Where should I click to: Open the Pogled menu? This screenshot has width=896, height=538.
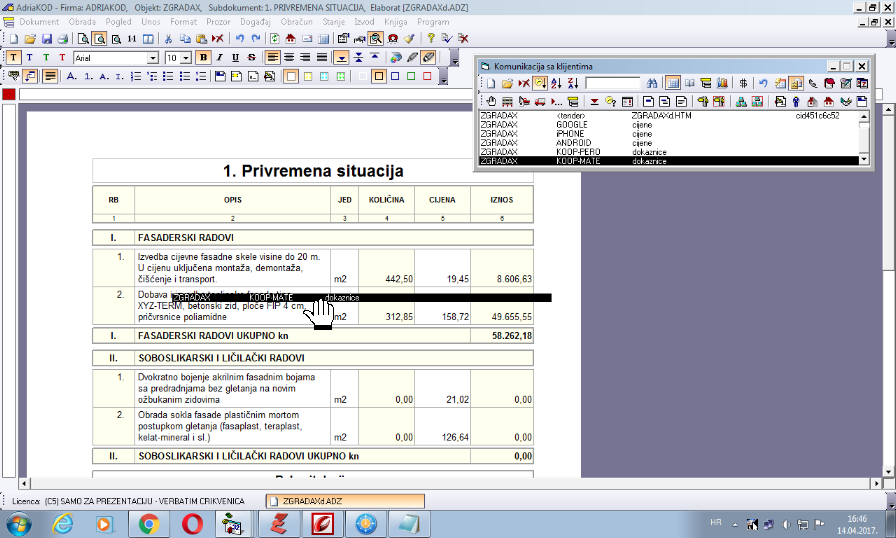tap(118, 22)
